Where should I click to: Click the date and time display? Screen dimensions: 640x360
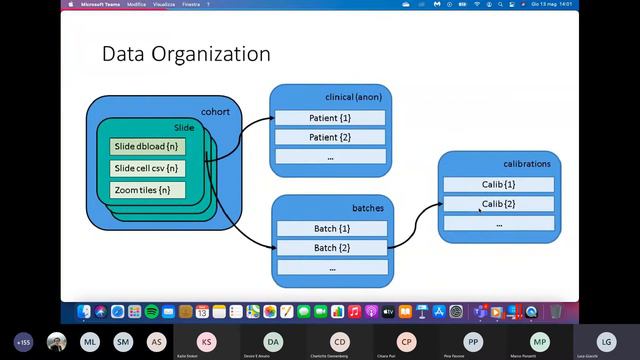point(552,4)
